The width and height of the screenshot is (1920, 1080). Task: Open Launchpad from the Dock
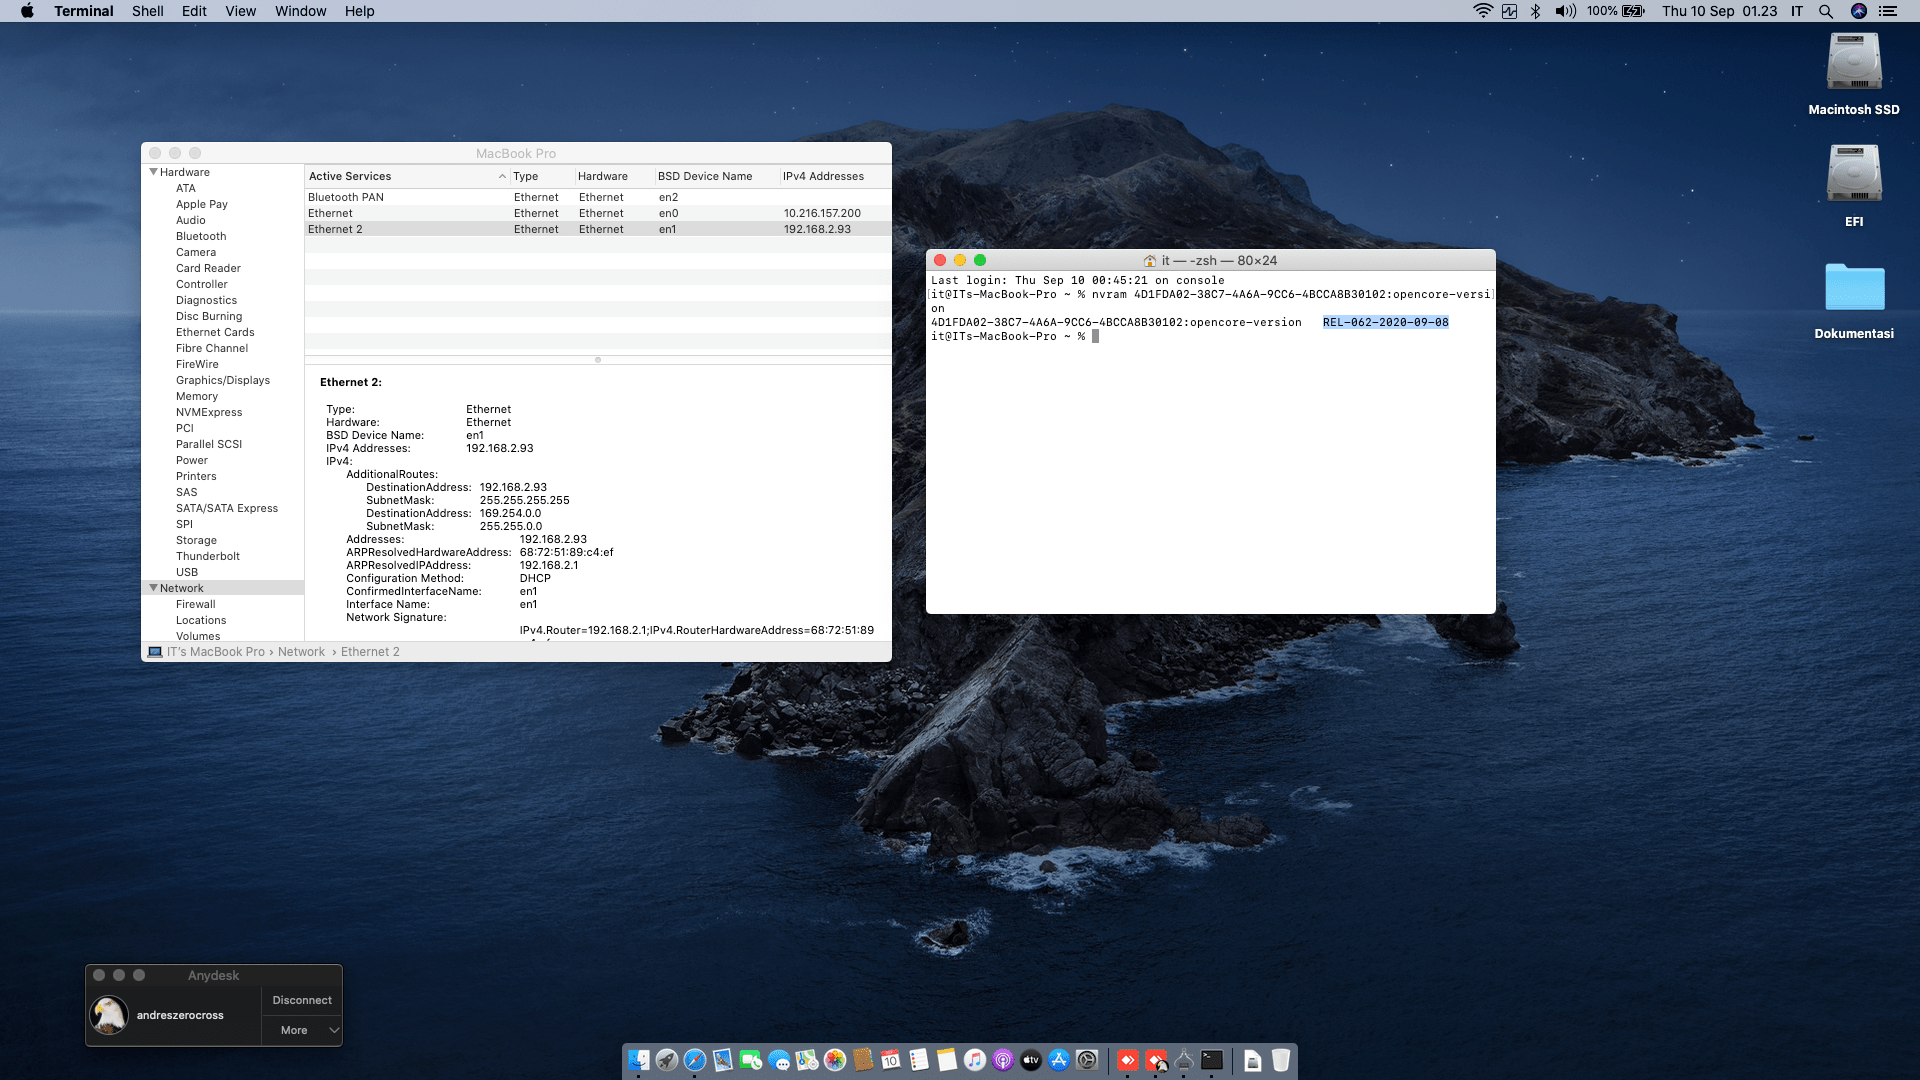tap(667, 1060)
